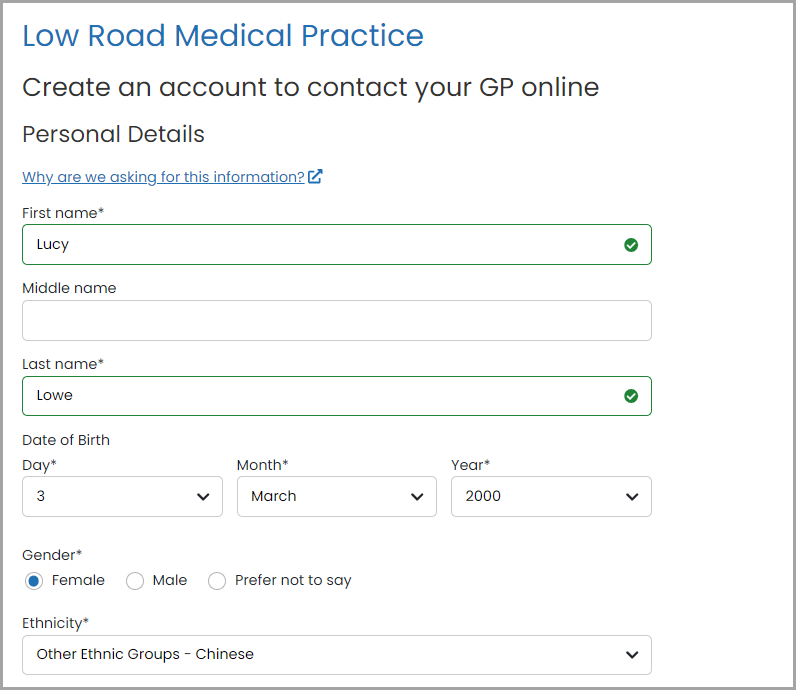Click the Female label text

coord(78,580)
